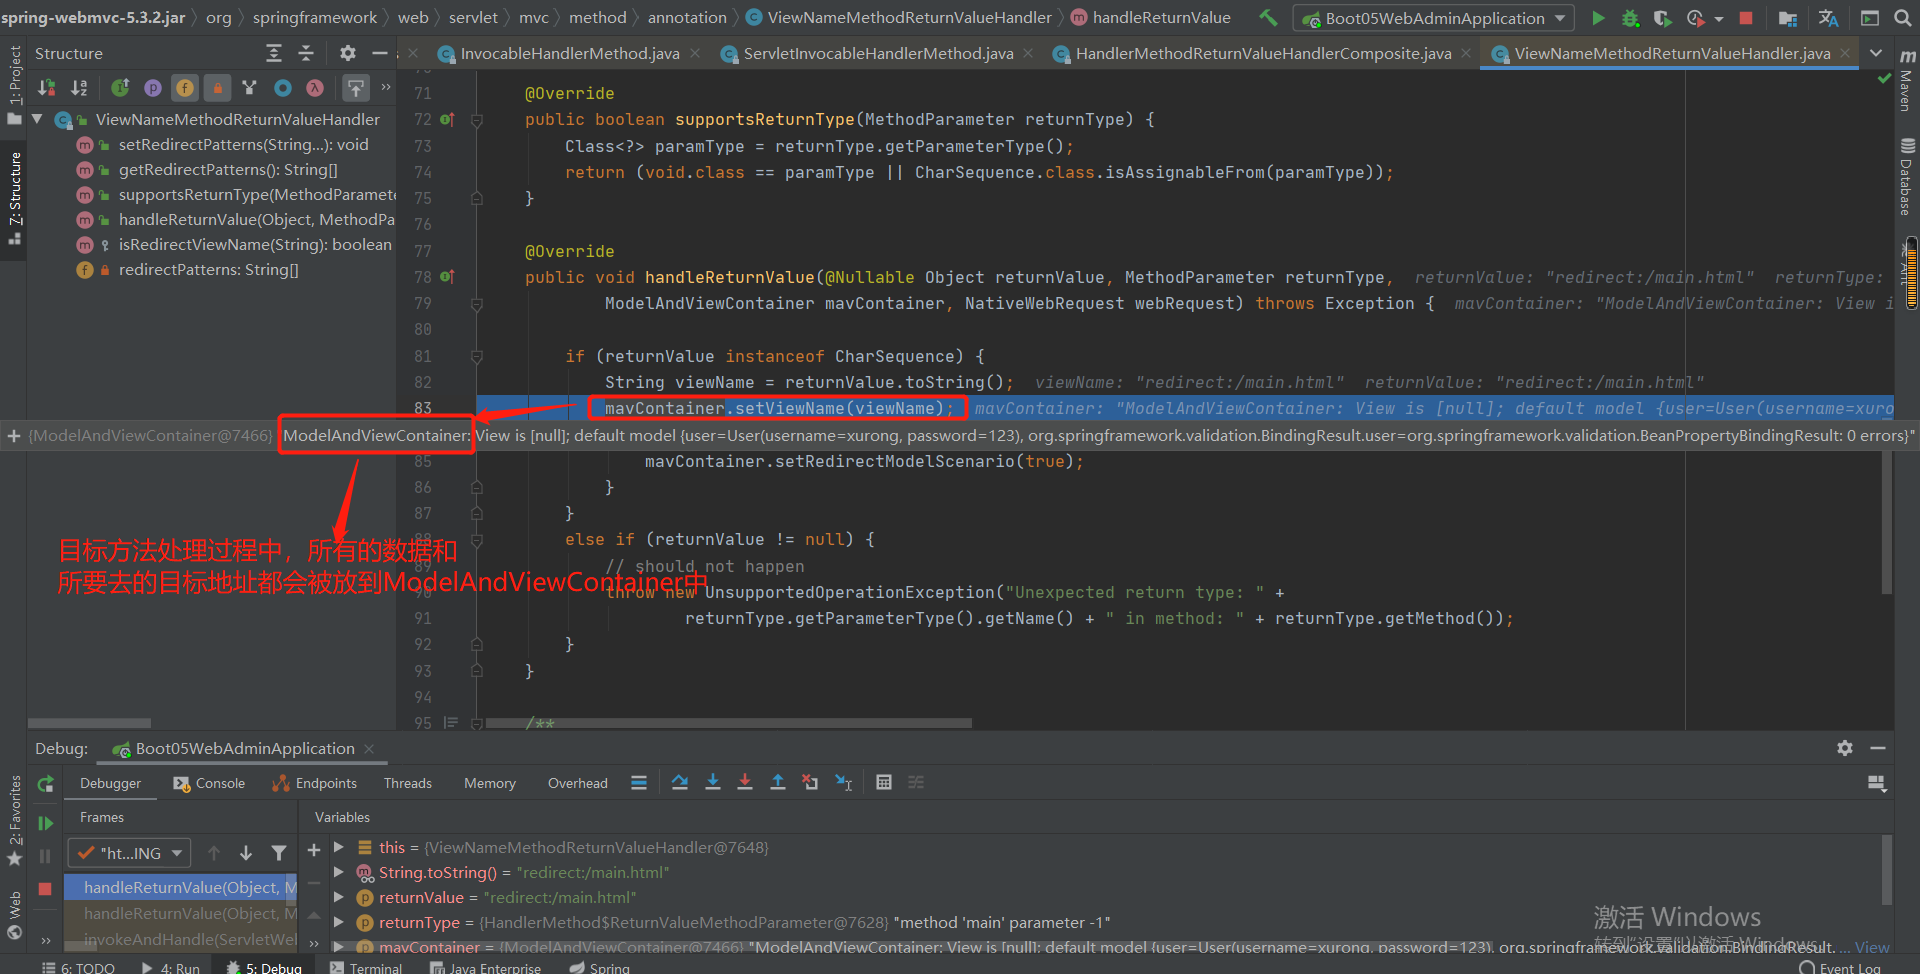Click View link for mavContainer value
The height and width of the screenshot is (974, 1920).
coord(1872,947)
